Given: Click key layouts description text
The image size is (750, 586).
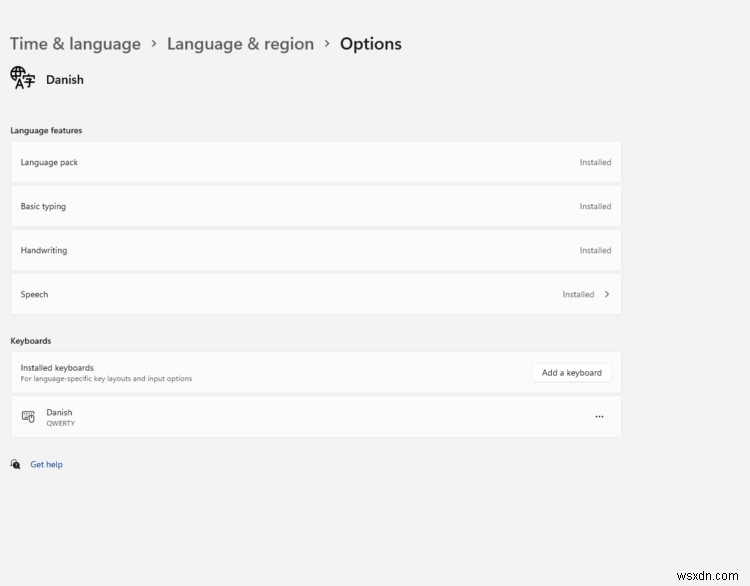Looking at the screenshot, I should coord(106,379).
